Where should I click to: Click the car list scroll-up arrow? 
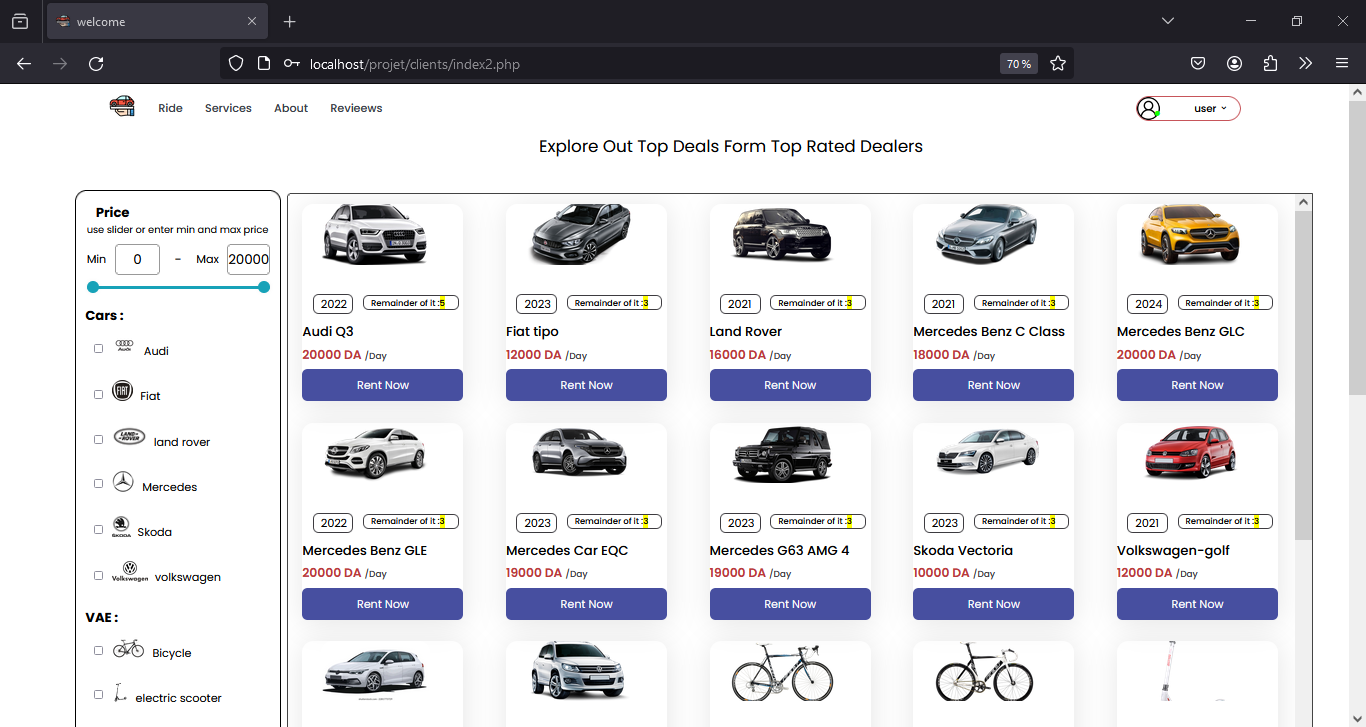[x=1303, y=202]
